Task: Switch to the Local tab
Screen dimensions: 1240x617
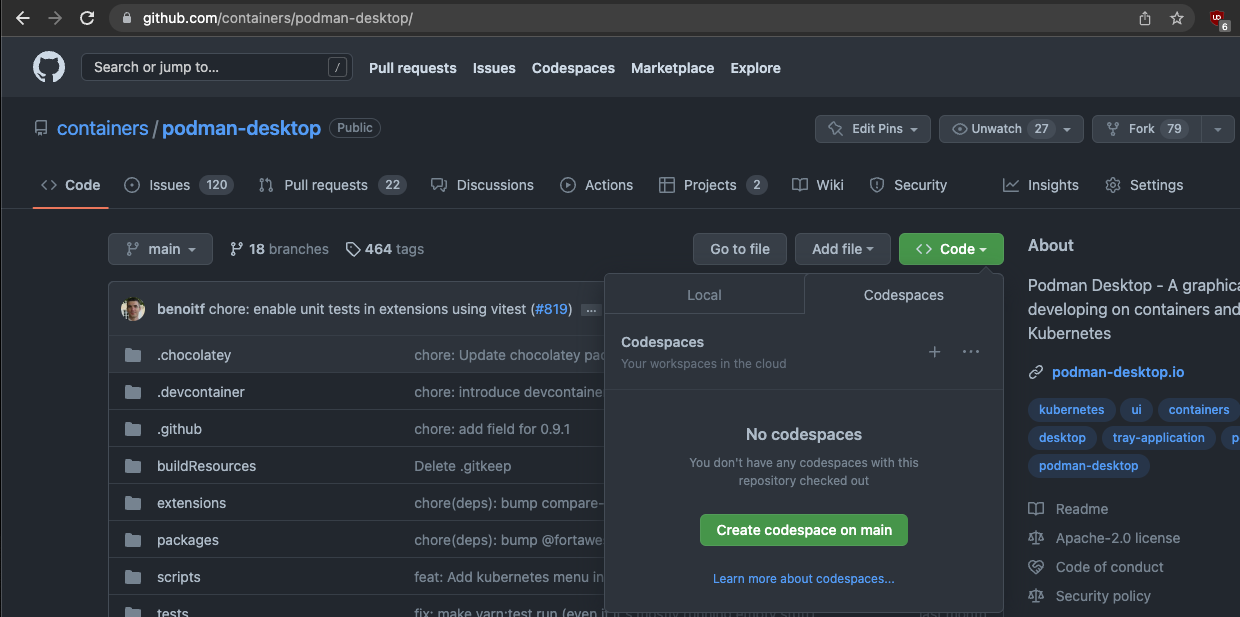Action: pyautogui.click(x=704, y=295)
